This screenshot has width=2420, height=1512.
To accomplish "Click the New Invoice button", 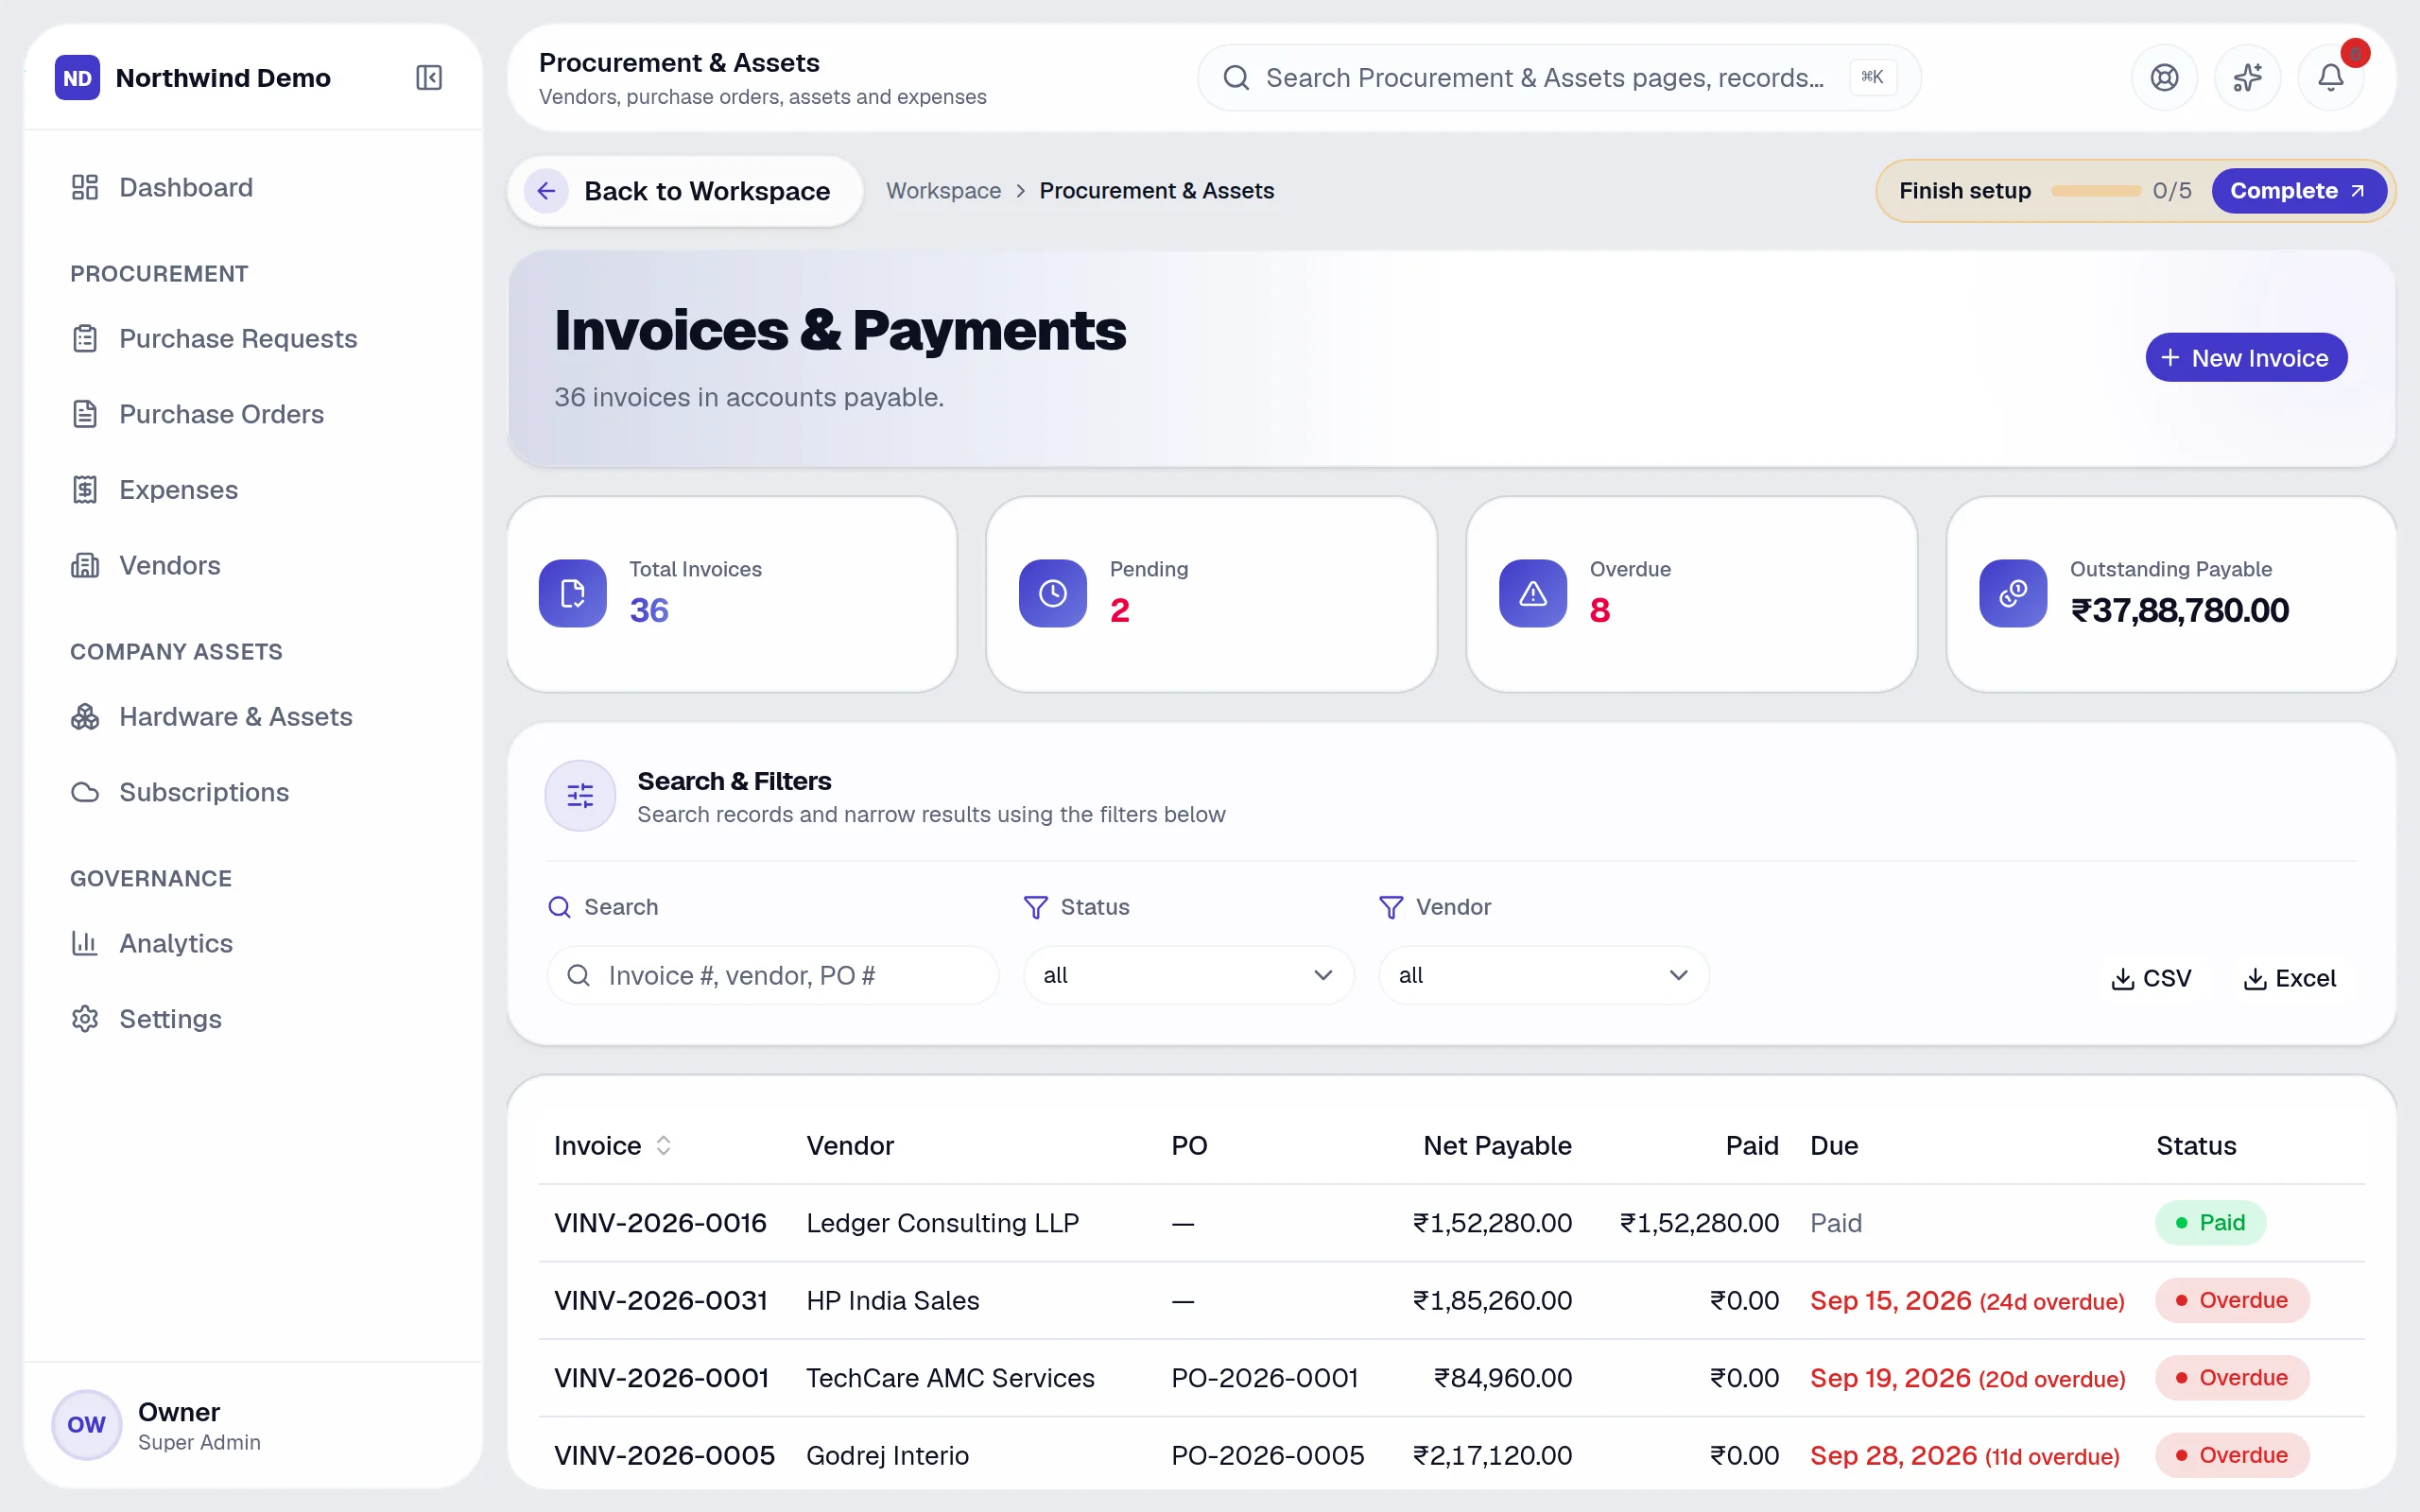I will click(x=2246, y=358).
